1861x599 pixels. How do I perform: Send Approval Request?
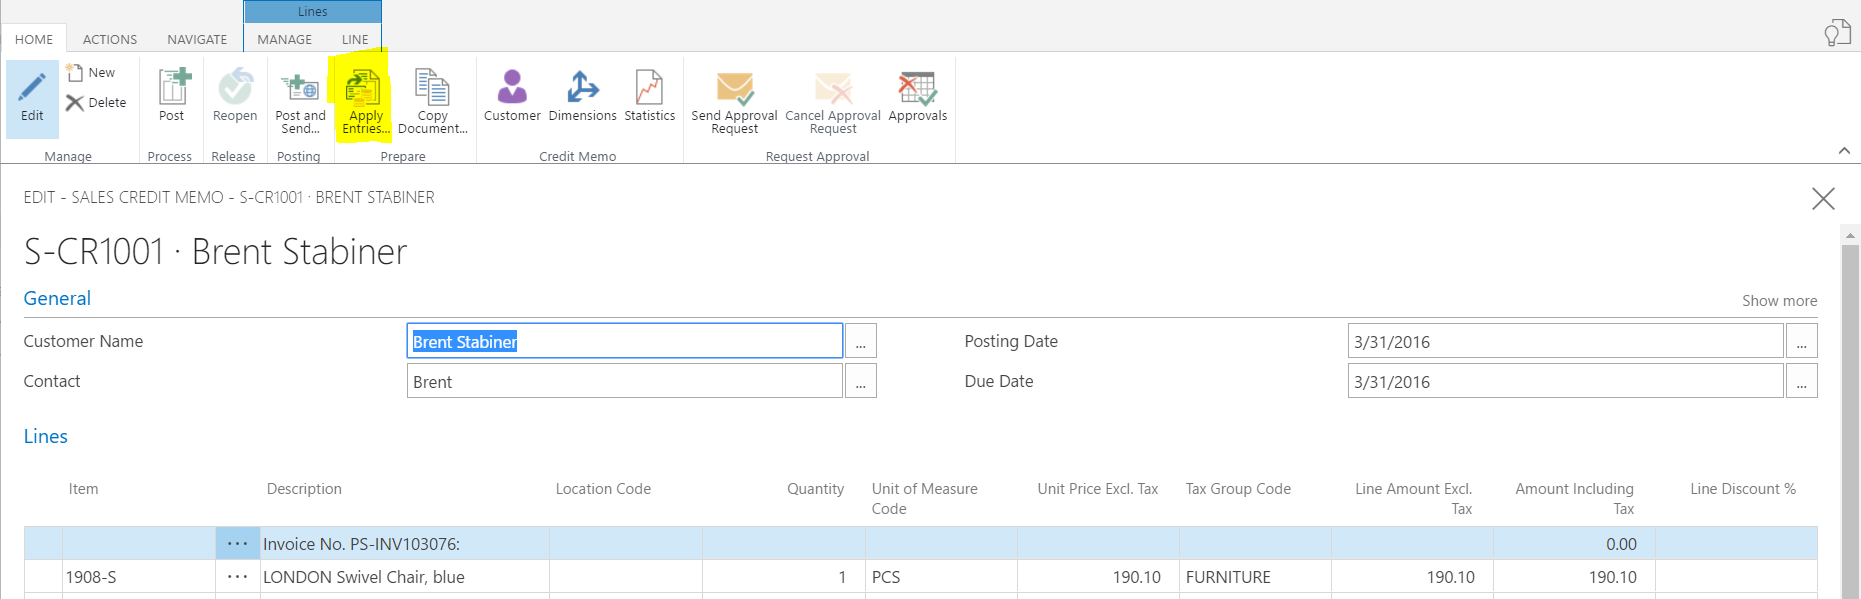734,102
